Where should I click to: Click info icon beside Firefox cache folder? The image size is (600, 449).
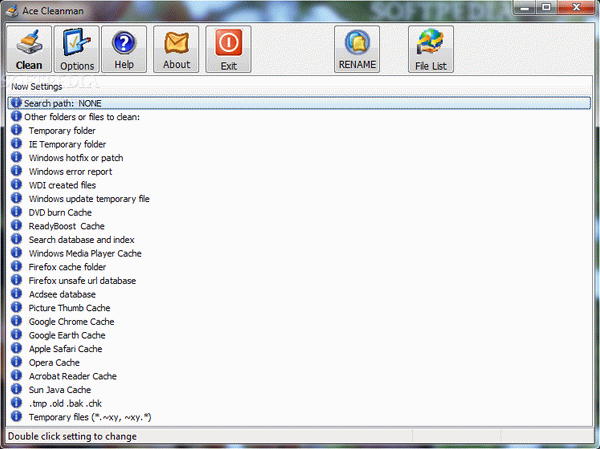tap(16, 266)
